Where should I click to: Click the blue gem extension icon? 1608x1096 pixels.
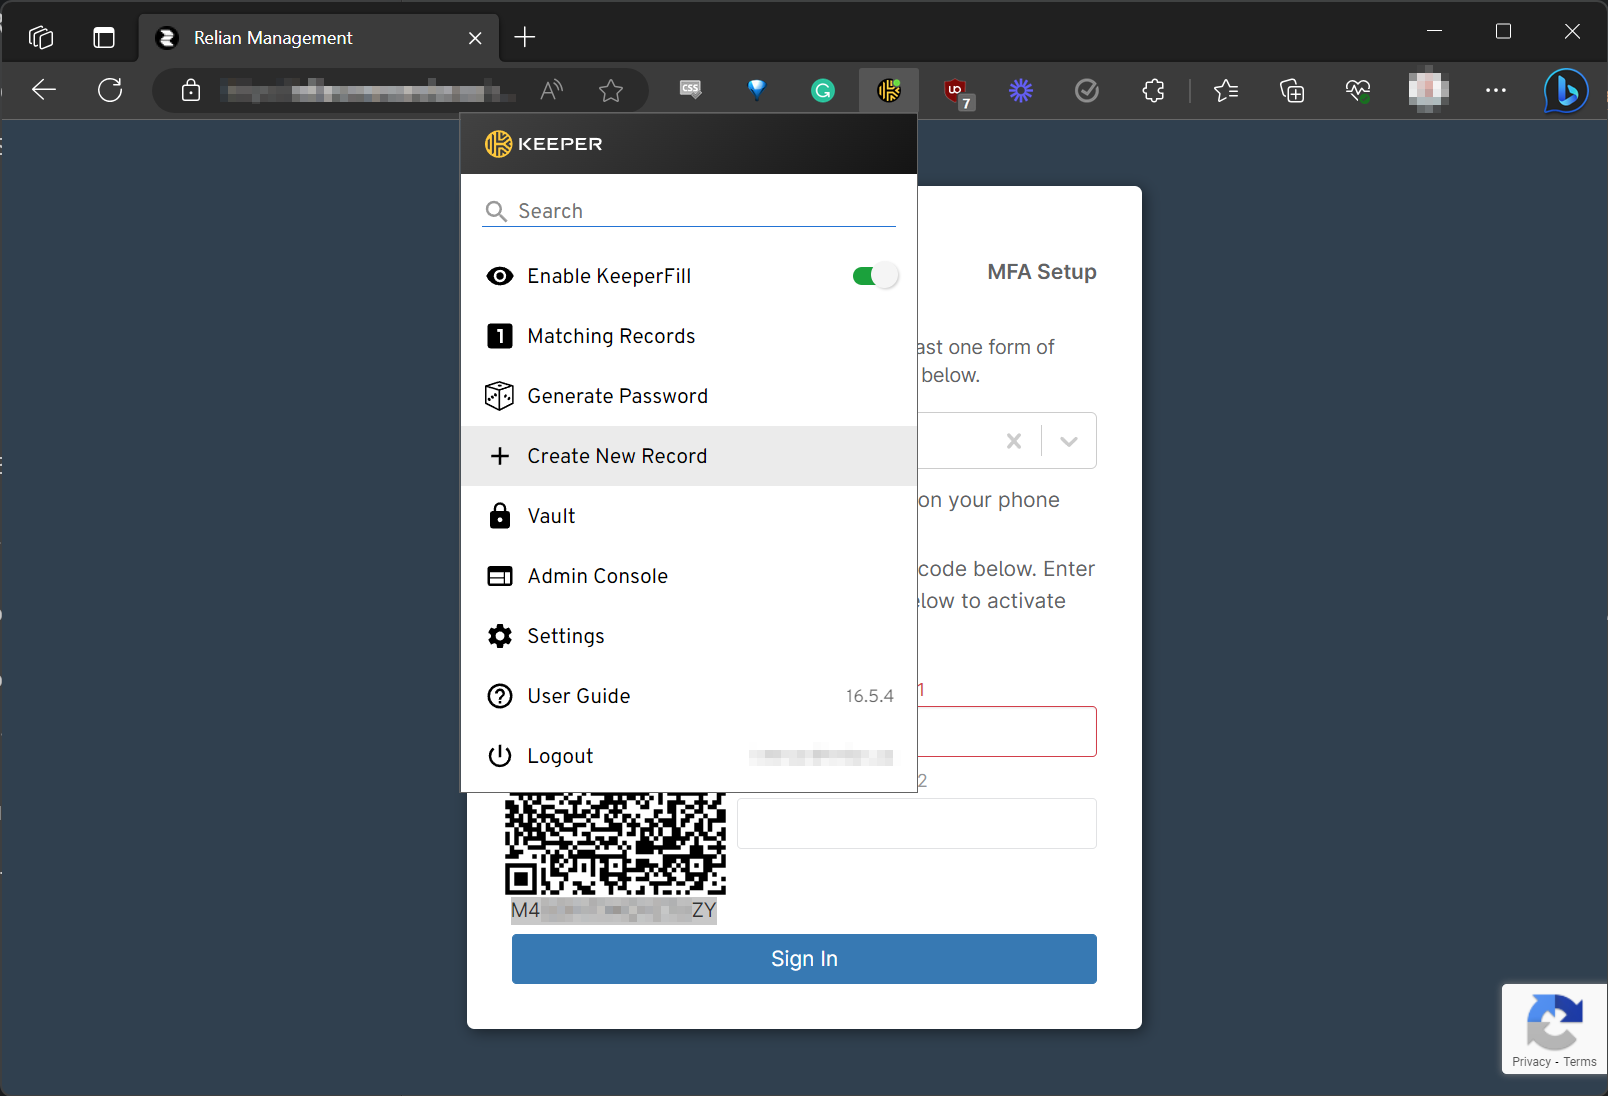click(x=756, y=90)
